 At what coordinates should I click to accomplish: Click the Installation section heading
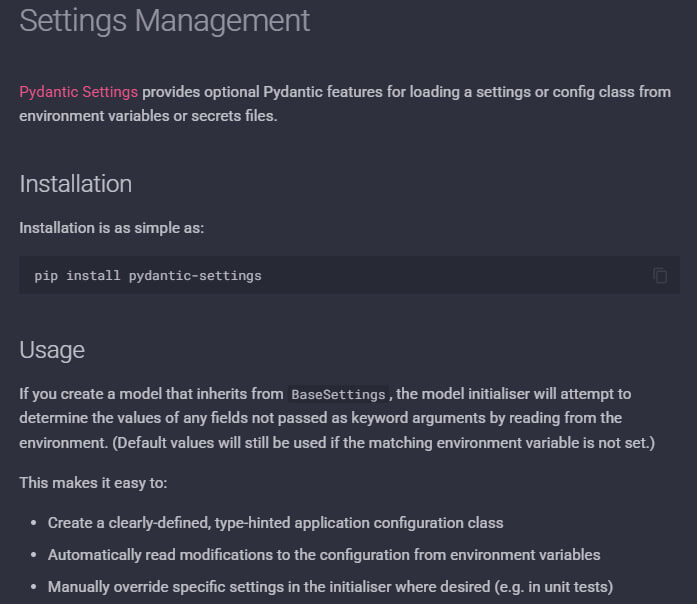click(75, 184)
